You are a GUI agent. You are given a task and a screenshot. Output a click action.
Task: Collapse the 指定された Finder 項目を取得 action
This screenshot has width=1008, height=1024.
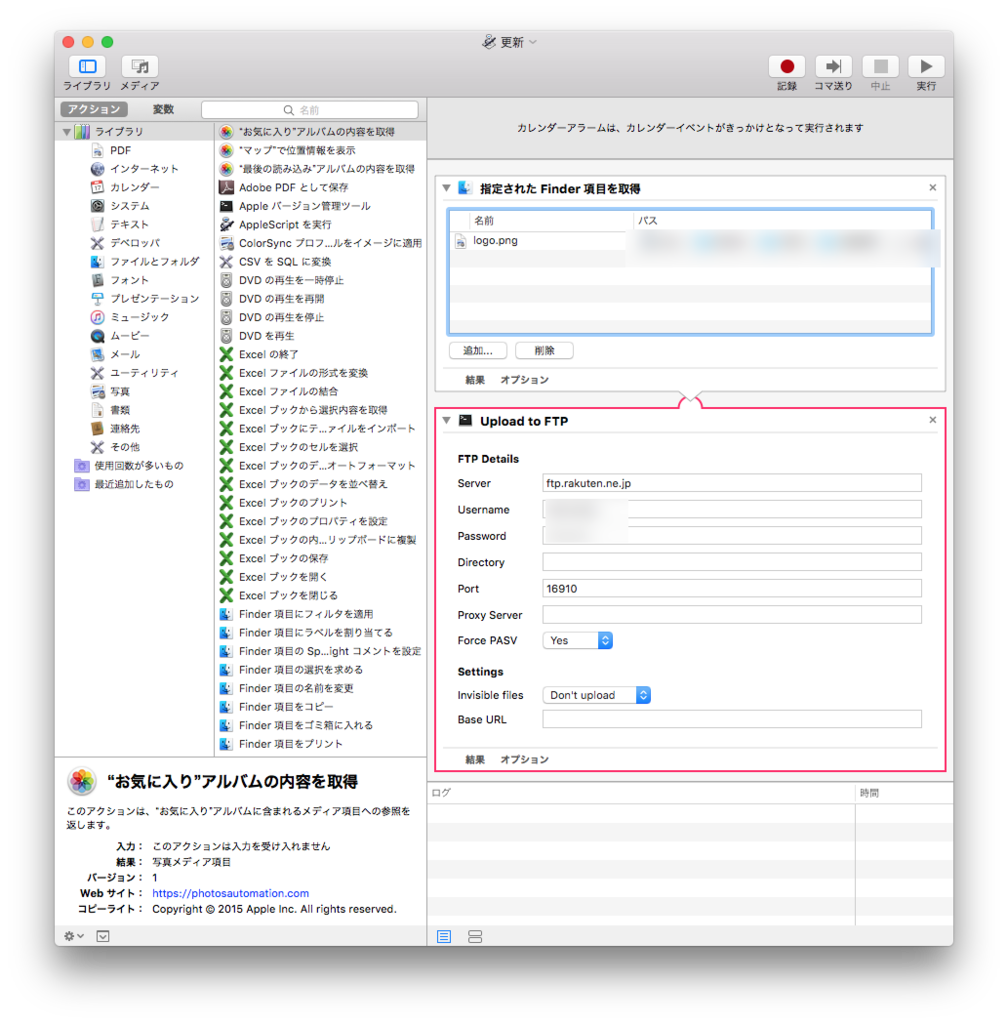(447, 188)
